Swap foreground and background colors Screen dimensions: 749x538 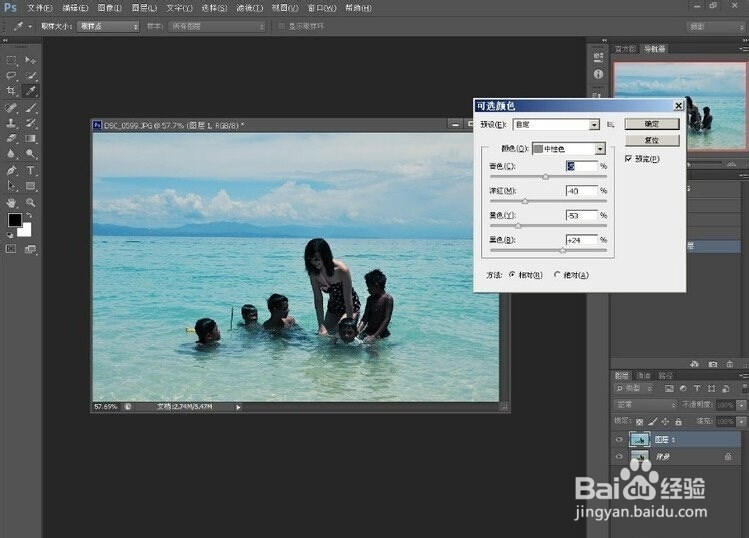(x=29, y=215)
